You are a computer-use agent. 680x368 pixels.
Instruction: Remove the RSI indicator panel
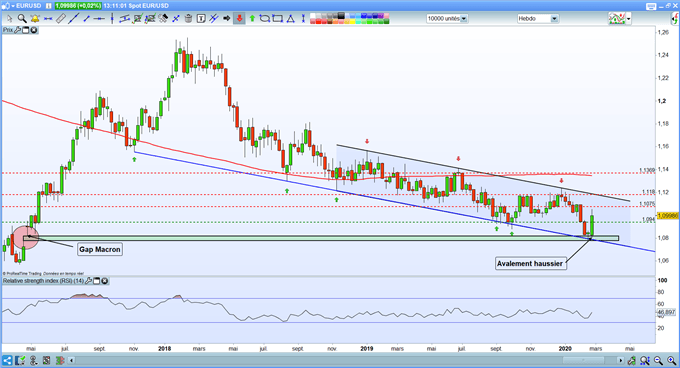(105, 281)
